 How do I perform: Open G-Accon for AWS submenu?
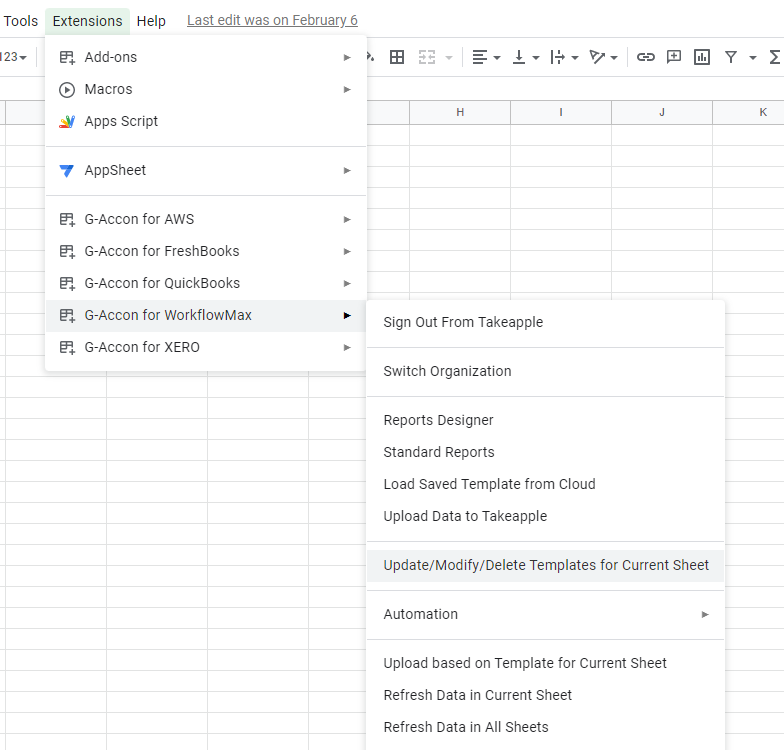(x=206, y=220)
